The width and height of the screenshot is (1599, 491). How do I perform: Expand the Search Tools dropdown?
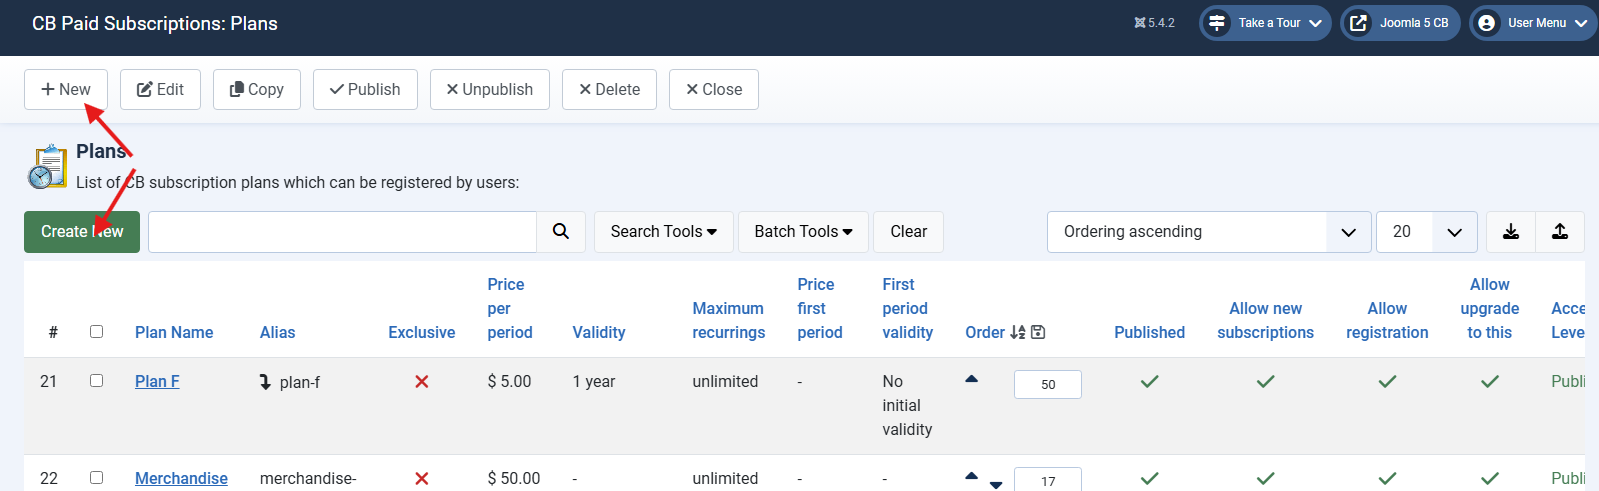[x=663, y=232]
